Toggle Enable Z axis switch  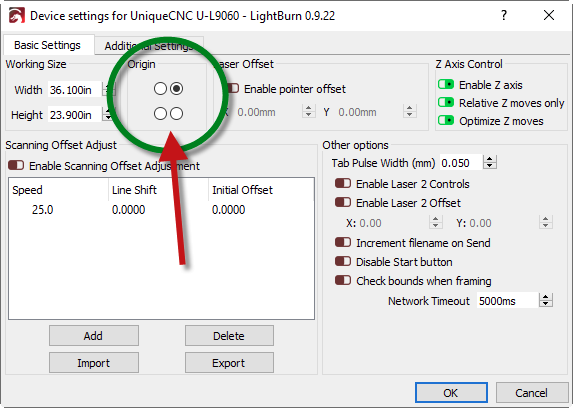(446, 84)
